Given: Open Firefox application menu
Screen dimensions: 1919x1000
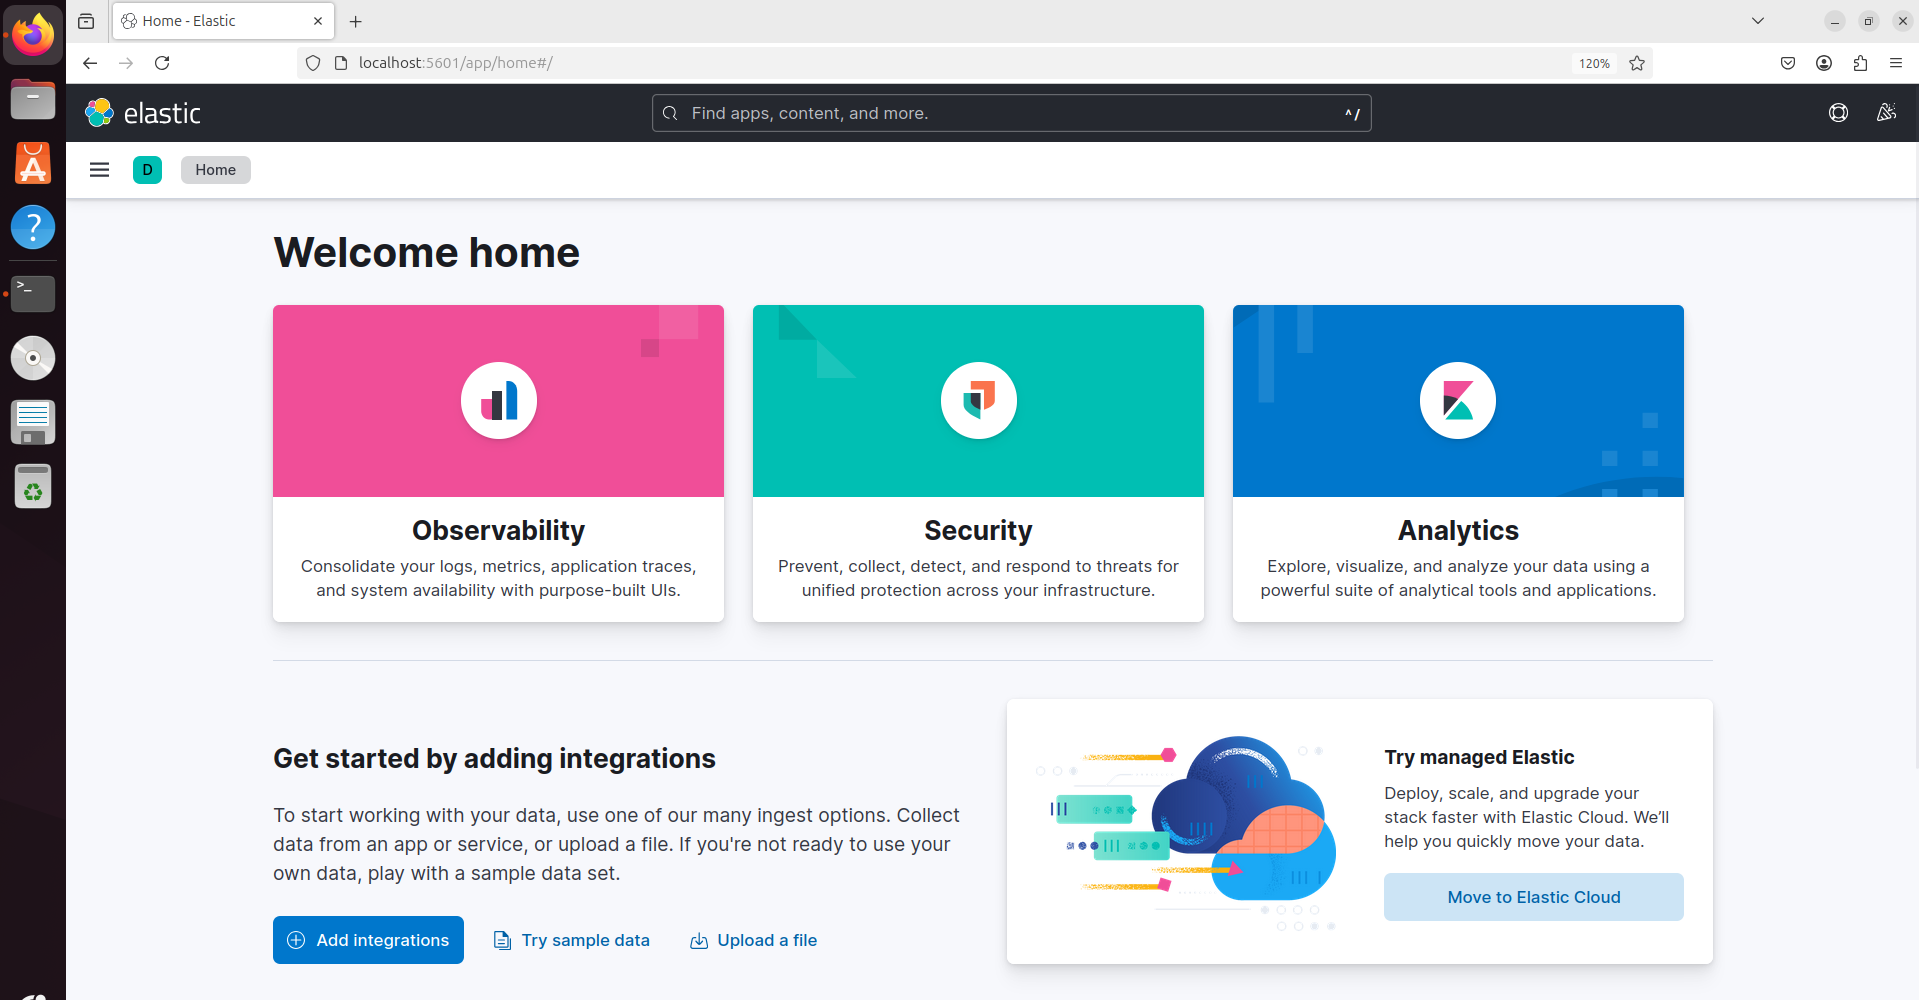Looking at the screenshot, I should (1896, 63).
